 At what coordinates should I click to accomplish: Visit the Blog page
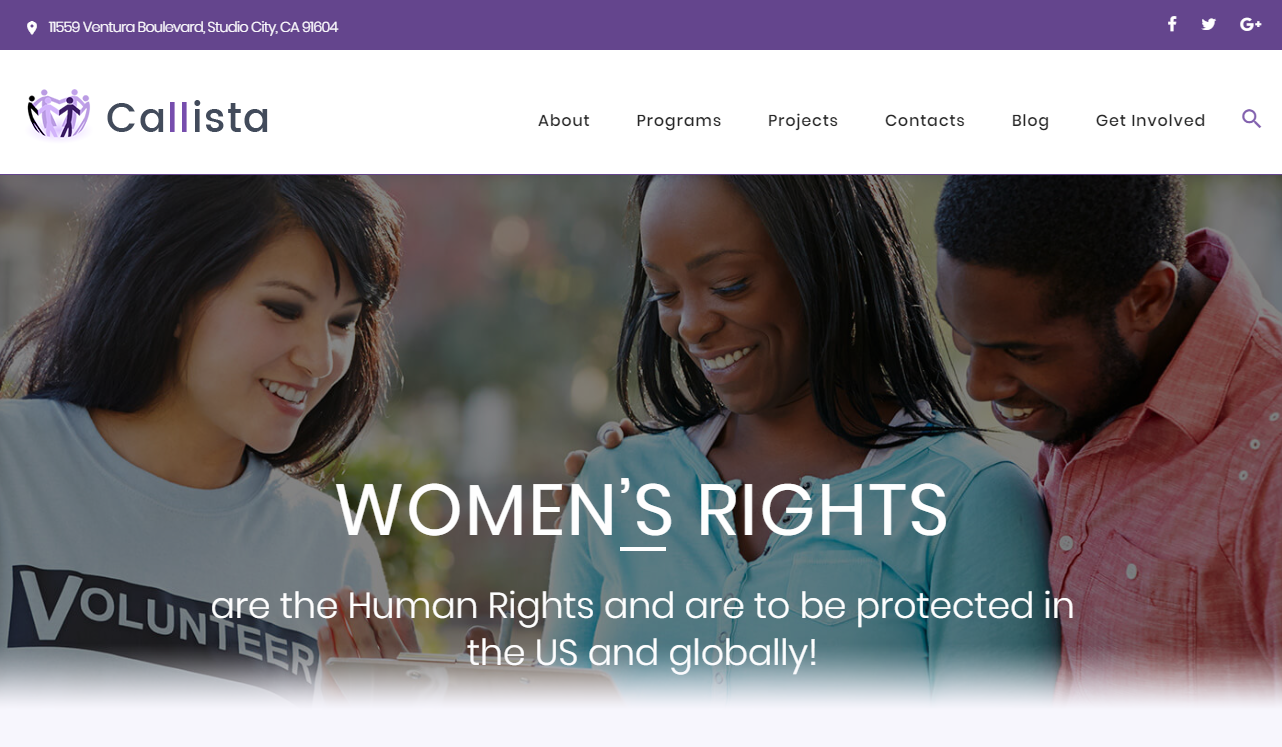[1030, 120]
